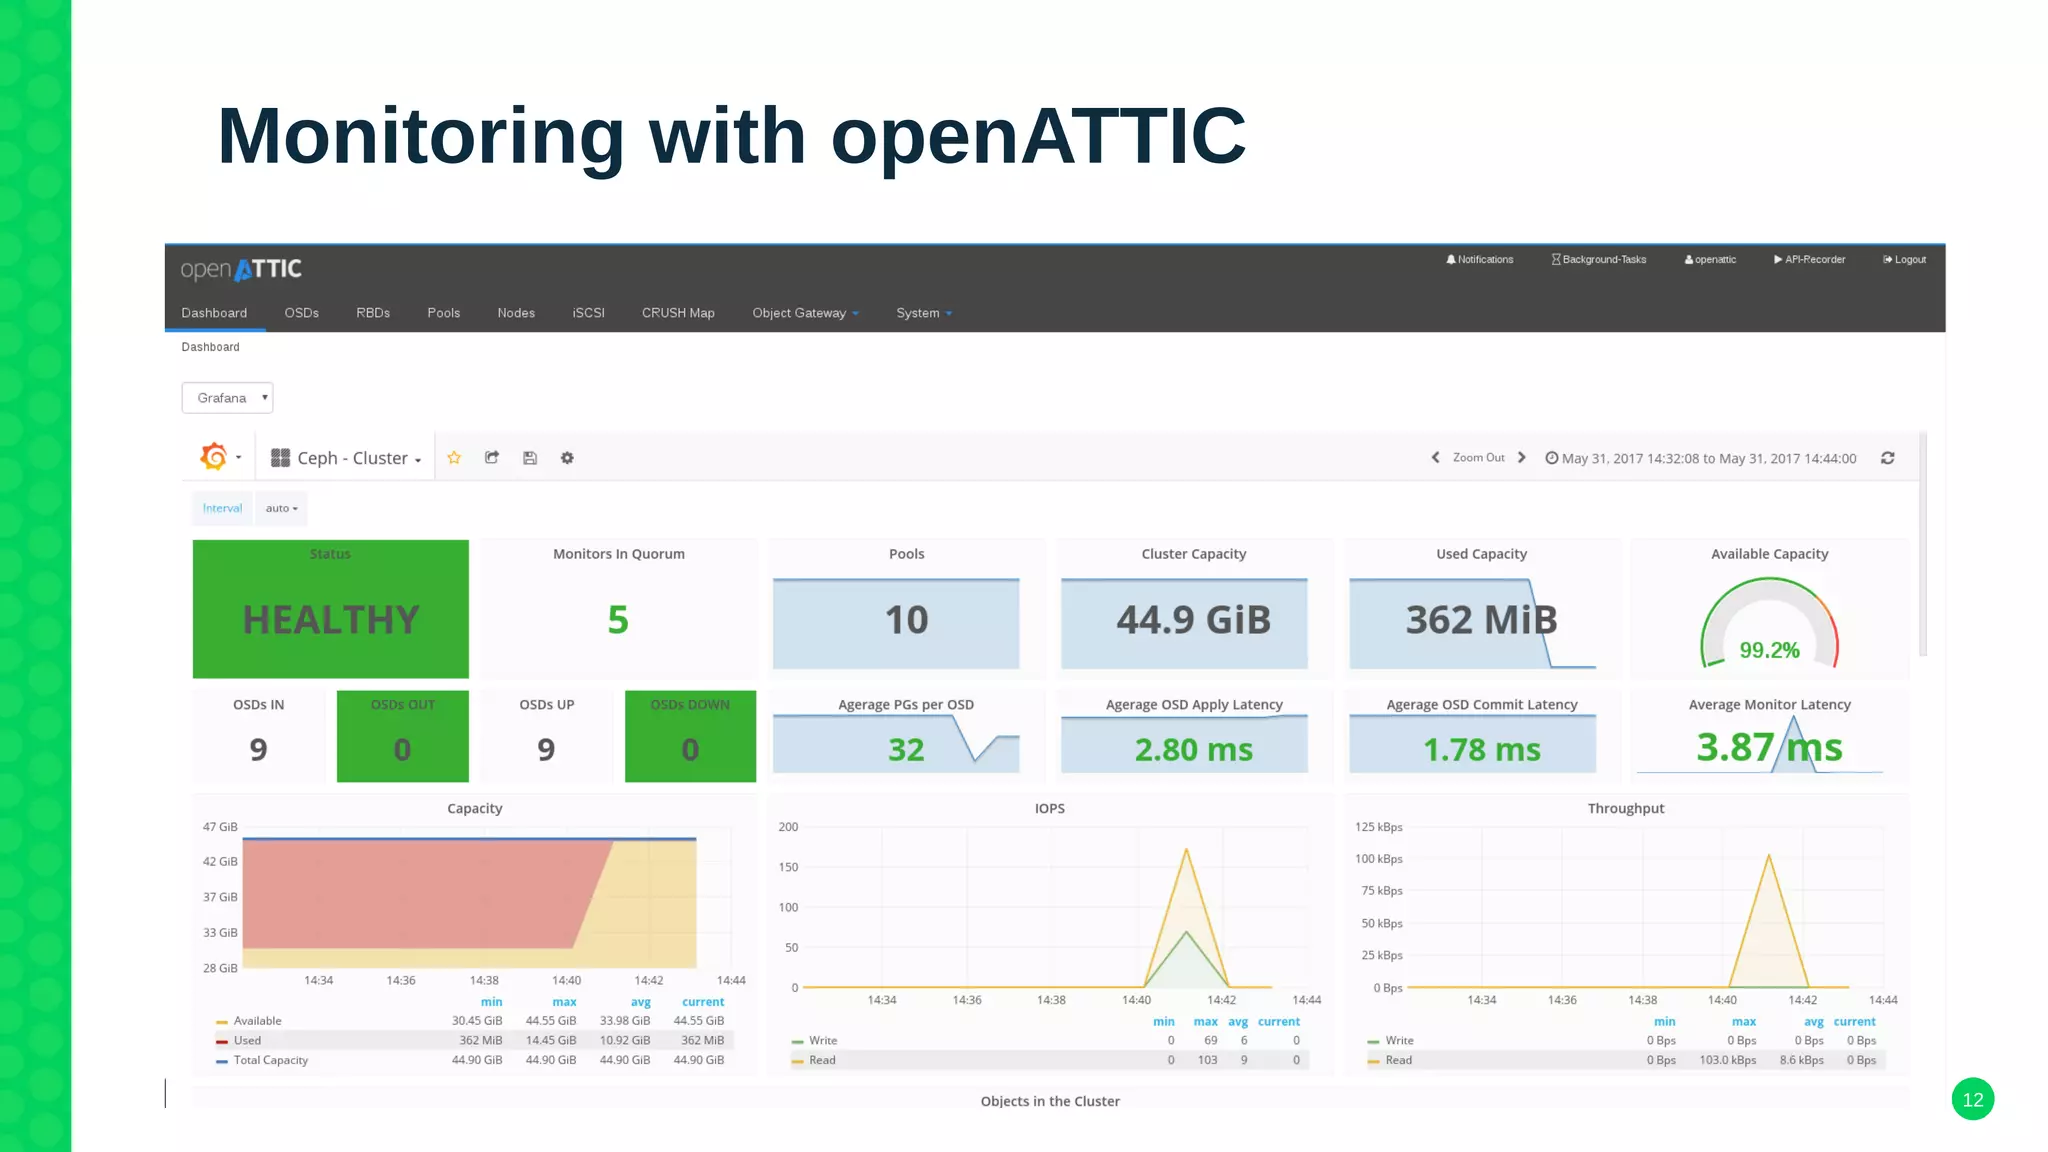Open the RBDs tab
The image size is (2048, 1152).
pos(373,313)
